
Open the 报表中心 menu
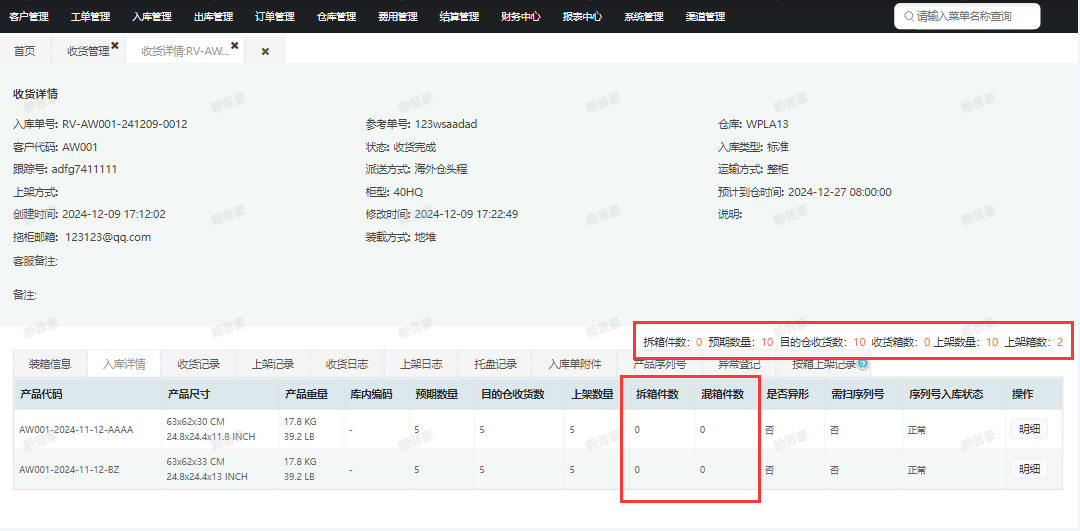coord(582,17)
